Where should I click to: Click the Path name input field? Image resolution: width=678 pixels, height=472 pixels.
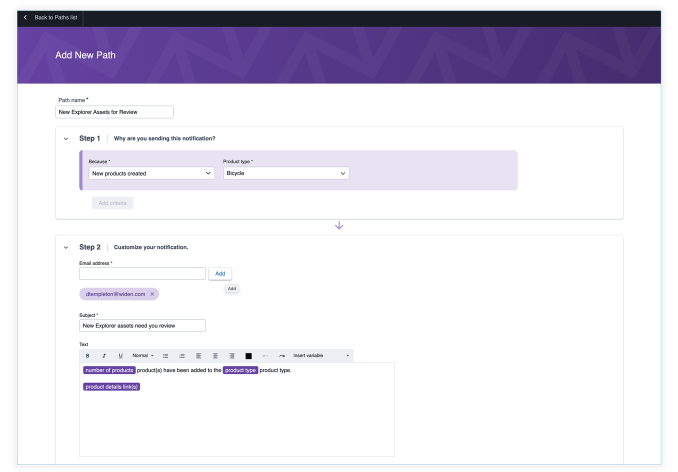coord(114,112)
